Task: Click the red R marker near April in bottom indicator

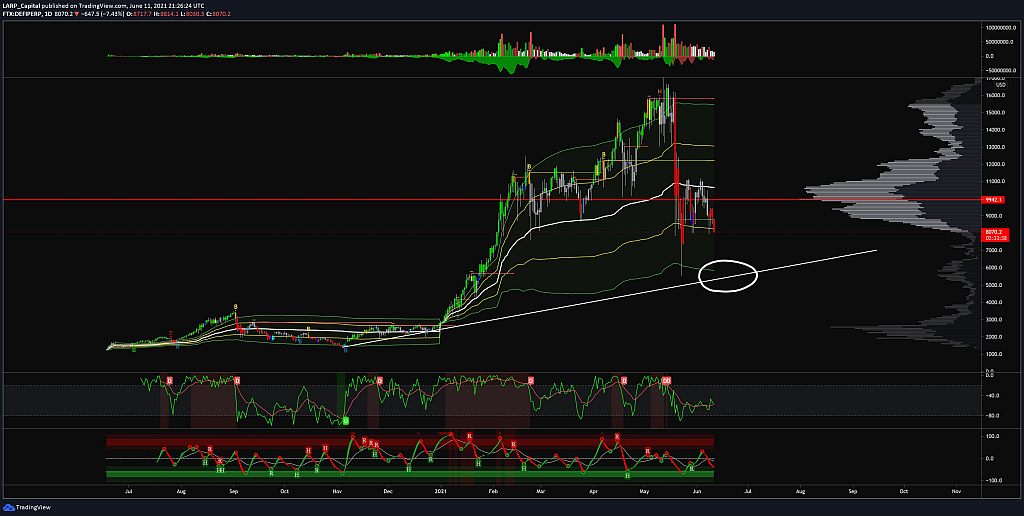Action: 617,437
